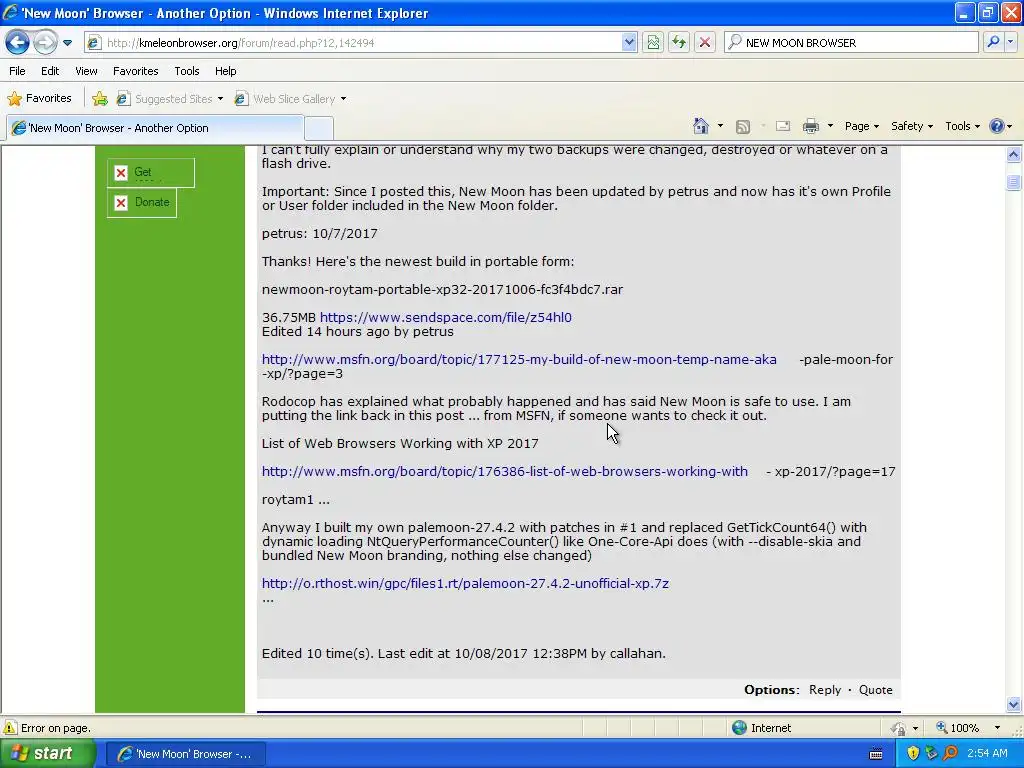Open the Tools menu in menu bar
This screenshot has height=768, width=1024.
(186, 71)
